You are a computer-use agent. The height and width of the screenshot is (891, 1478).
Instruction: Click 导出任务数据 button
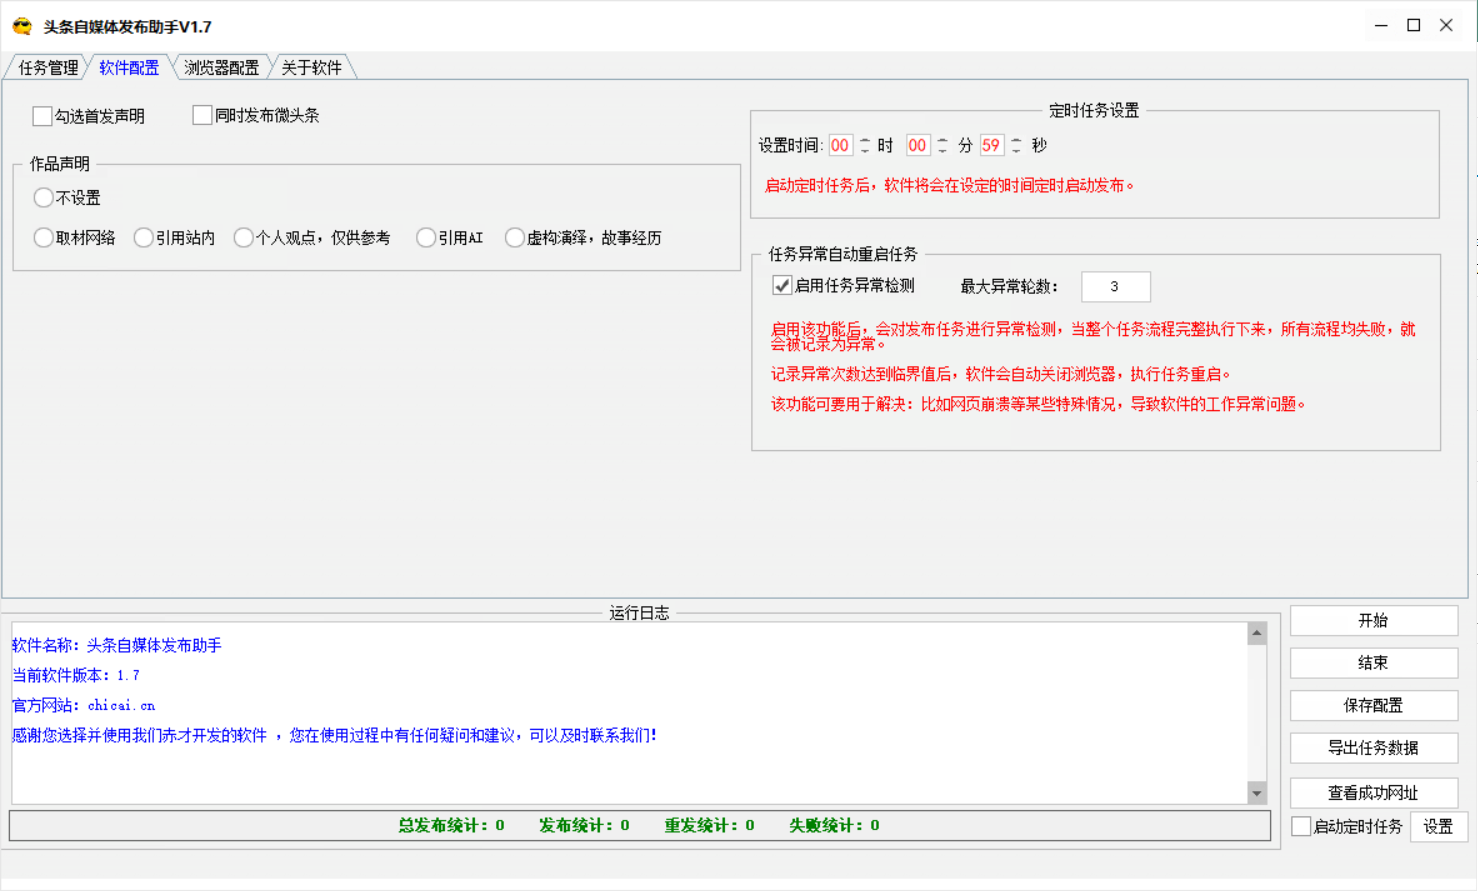click(1373, 747)
